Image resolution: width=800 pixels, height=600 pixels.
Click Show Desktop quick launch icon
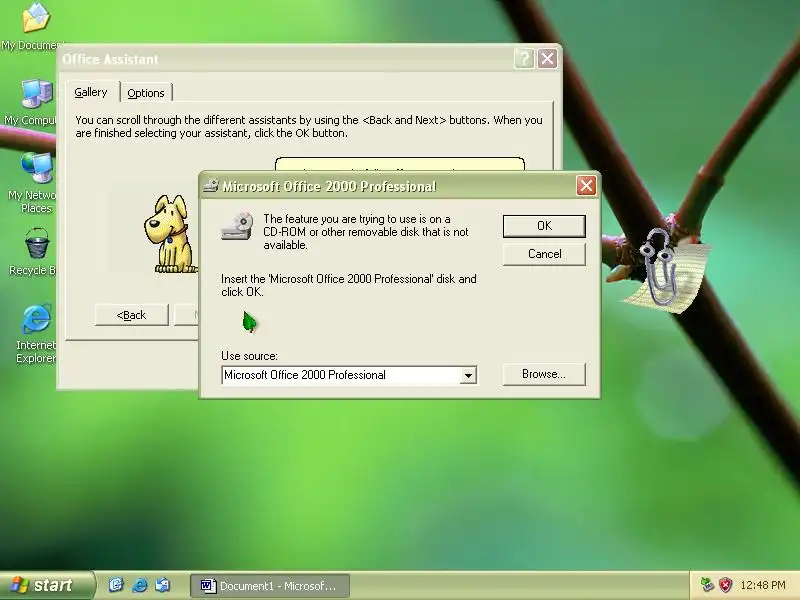[x=116, y=585]
